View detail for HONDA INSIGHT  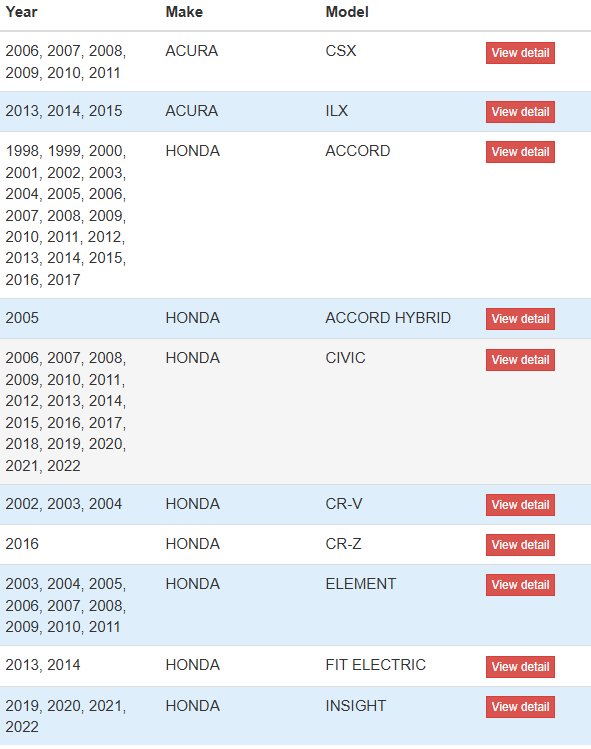520,706
